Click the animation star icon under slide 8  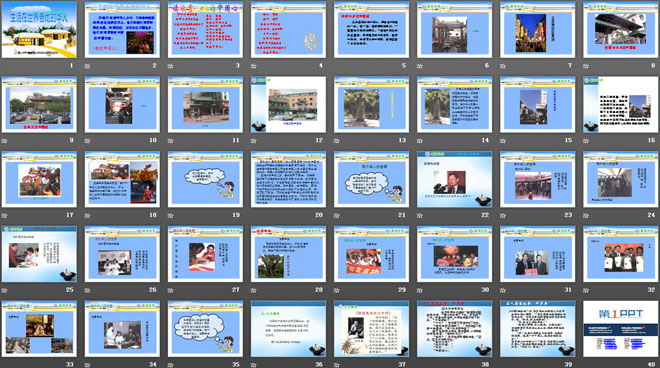pyautogui.click(x=586, y=66)
